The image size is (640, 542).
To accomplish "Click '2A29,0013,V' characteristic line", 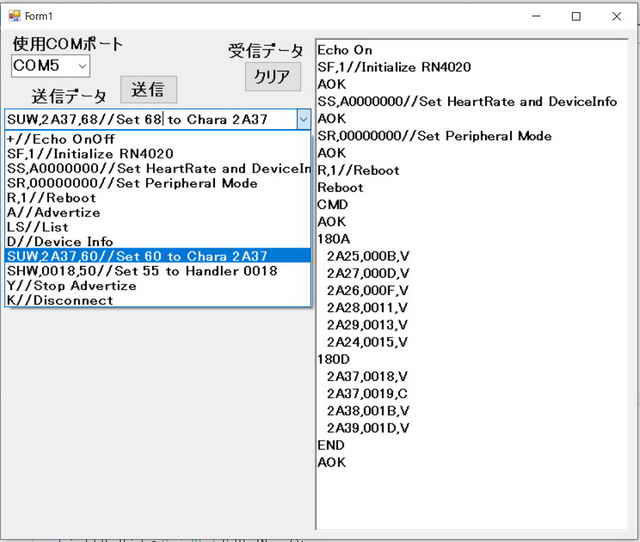I will pos(367,324).
